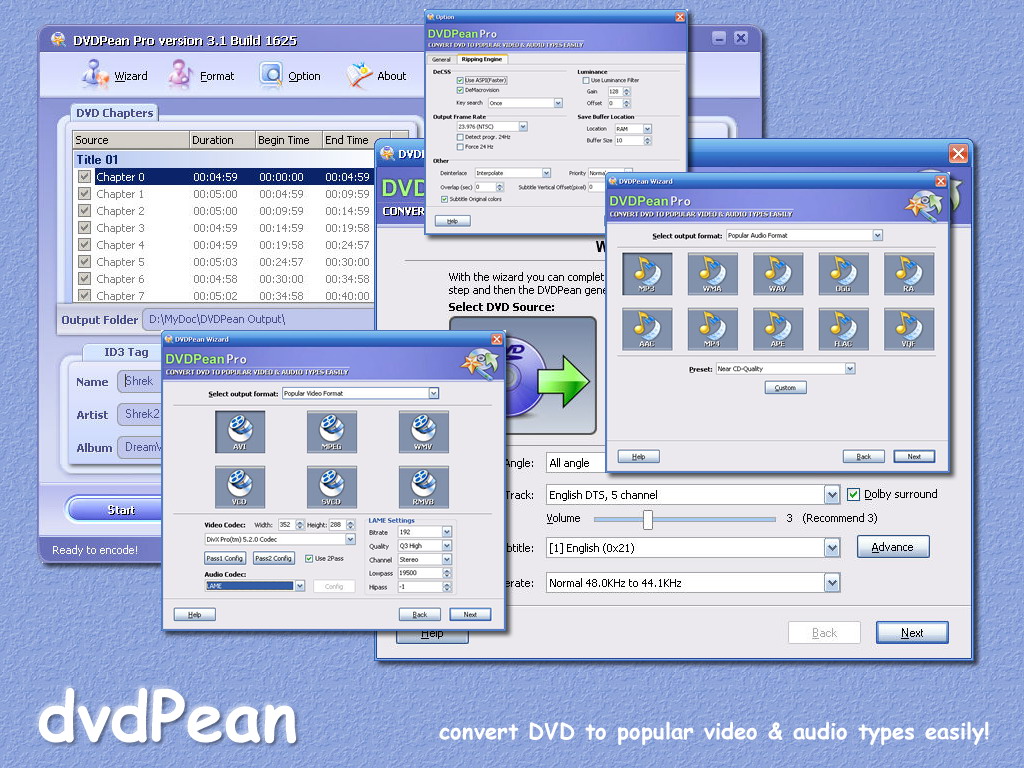Enable the Force 24 Hz checkbox
This screenshot has height=768, width=1024.
coord(460,147)
